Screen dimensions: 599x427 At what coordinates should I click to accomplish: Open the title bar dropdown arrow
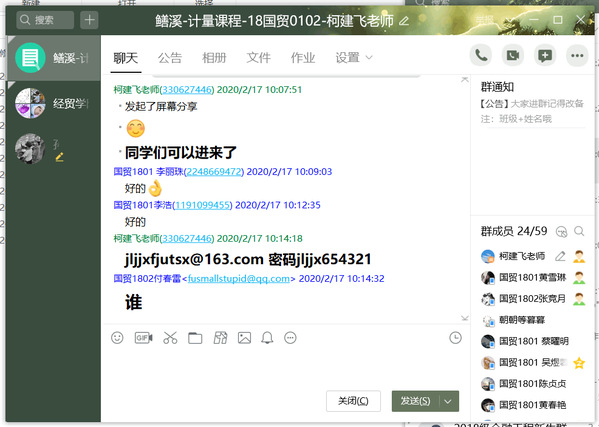[510, 20]
